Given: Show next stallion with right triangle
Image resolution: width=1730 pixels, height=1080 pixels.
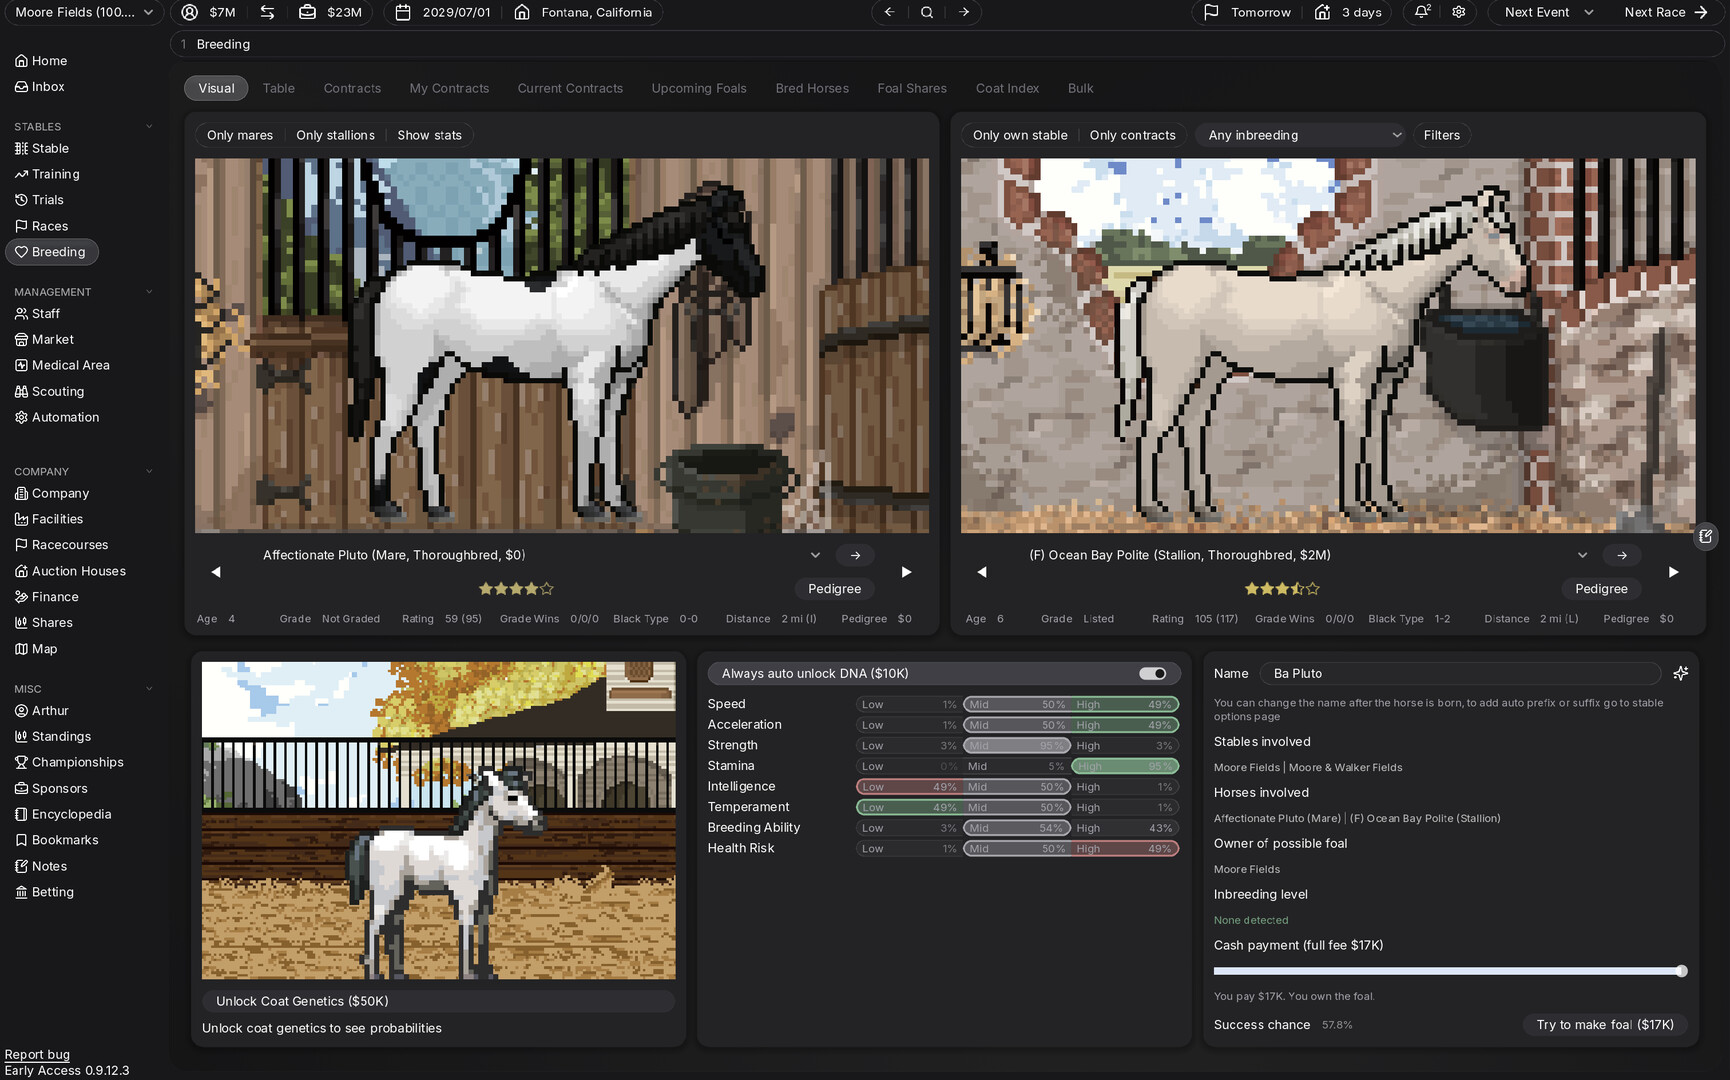Looking at the screenshot, I should pyautogui.click(x=1673, y=572).
